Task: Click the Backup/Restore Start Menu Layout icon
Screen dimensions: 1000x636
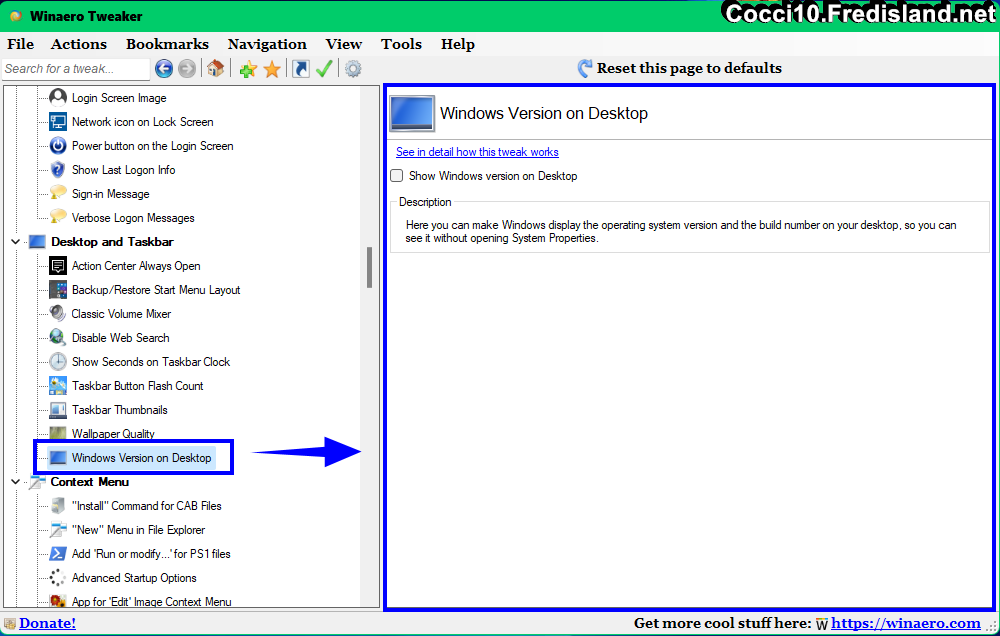Action: tap(58, 290)
